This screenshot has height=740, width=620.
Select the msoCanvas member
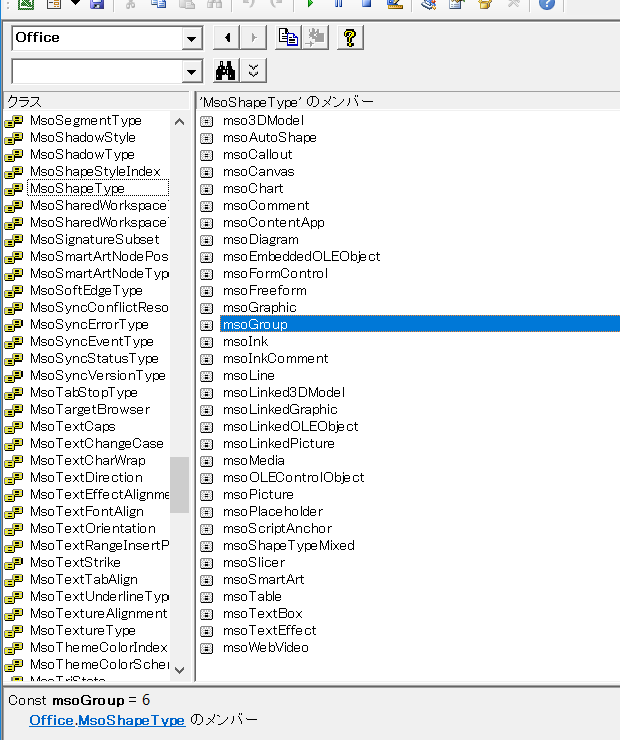259,172
